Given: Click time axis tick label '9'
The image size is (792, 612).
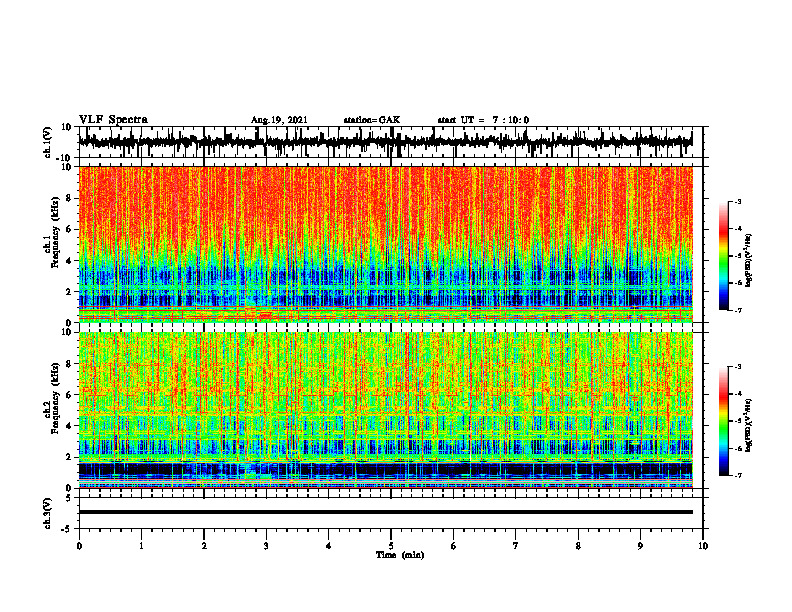Looking at the screenshot, I should (x=640, y=546).
